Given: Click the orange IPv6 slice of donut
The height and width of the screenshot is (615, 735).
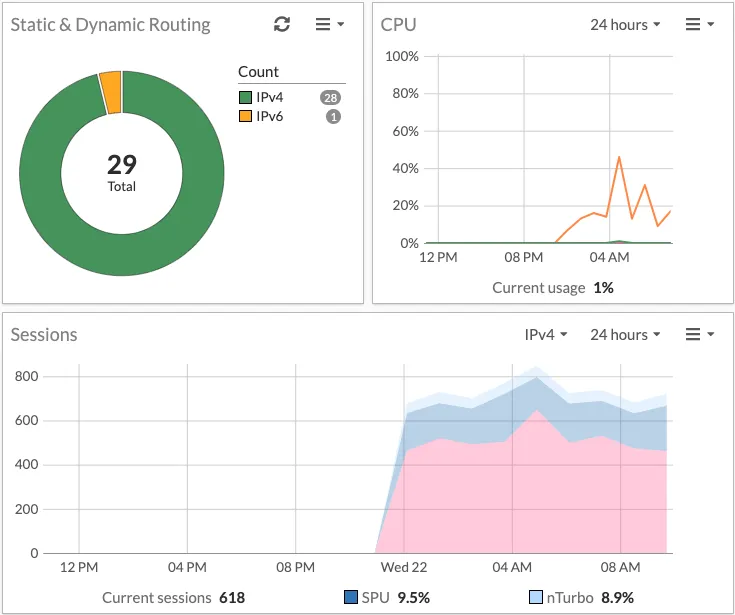Looking at the screenshot, I should (111, 92).
